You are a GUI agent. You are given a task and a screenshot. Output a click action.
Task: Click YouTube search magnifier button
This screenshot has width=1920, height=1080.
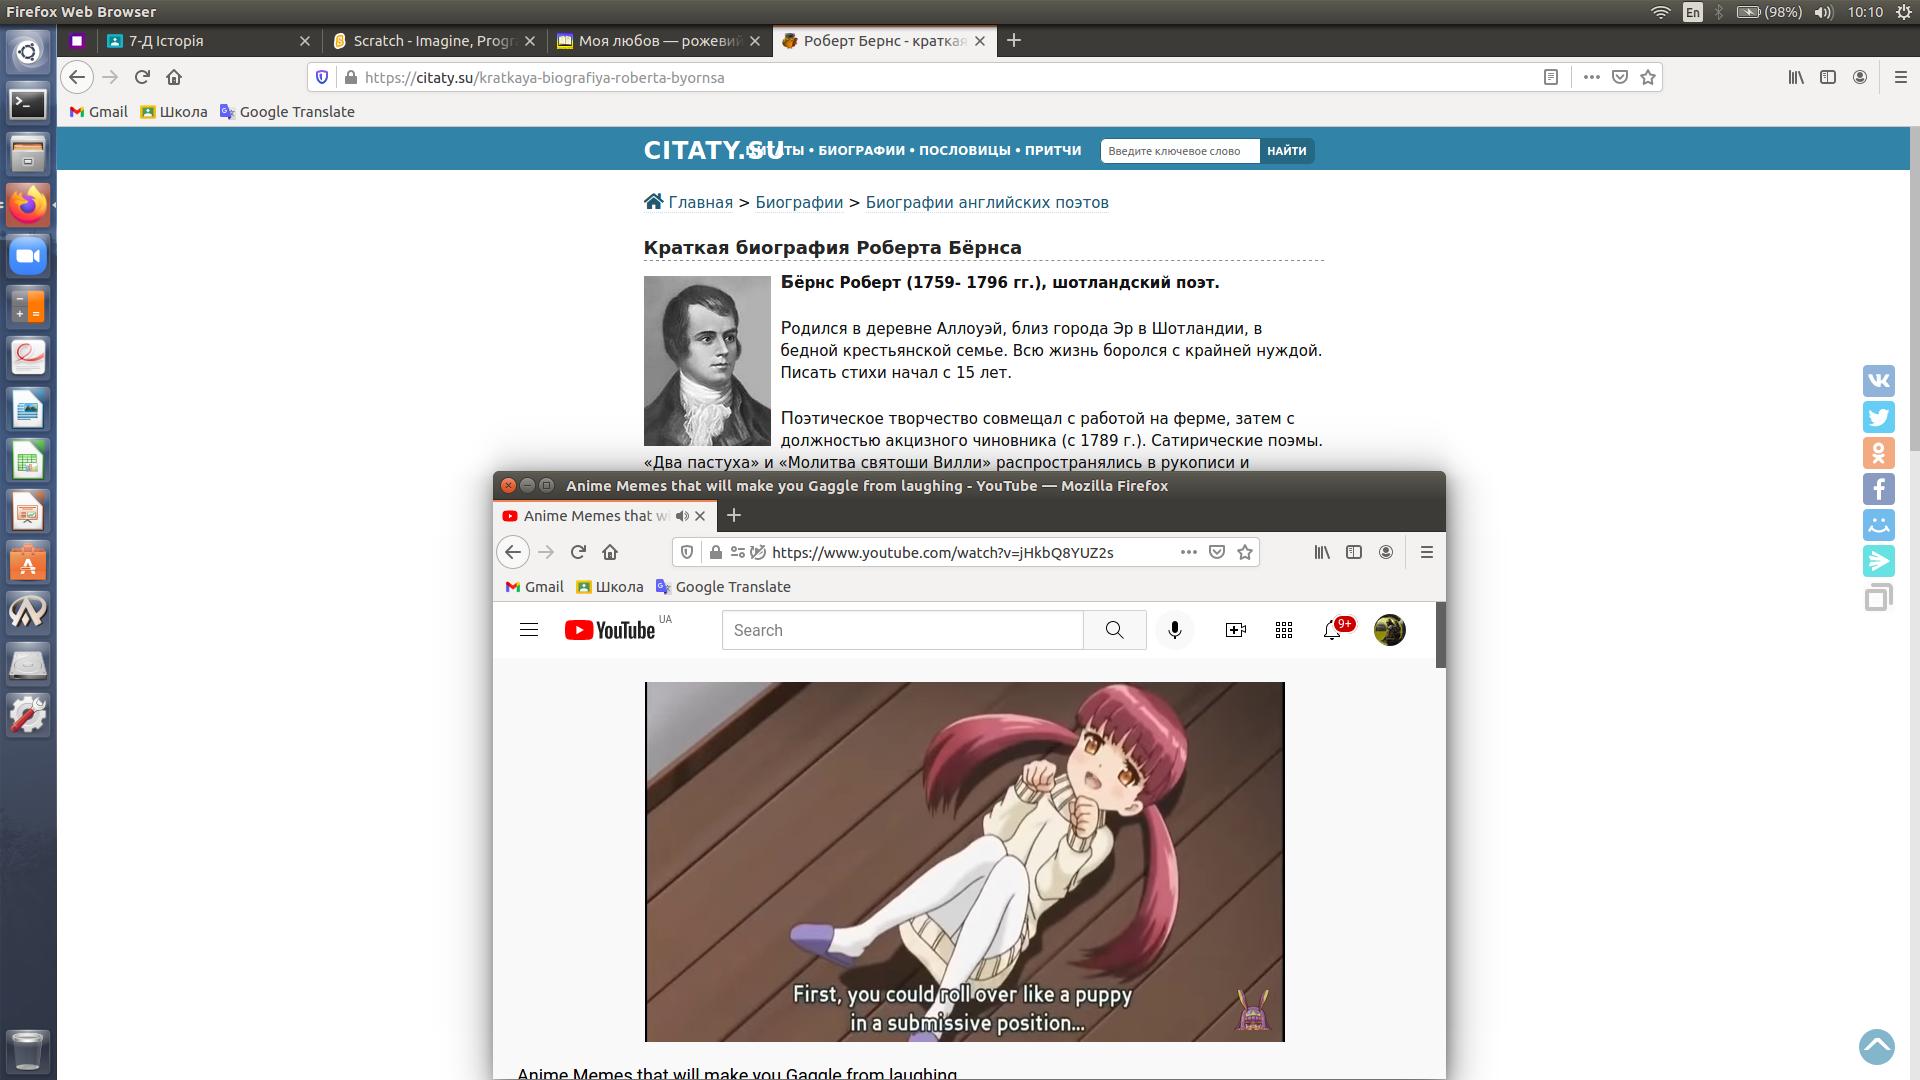pyautogui.click(x=1114, y=630)
